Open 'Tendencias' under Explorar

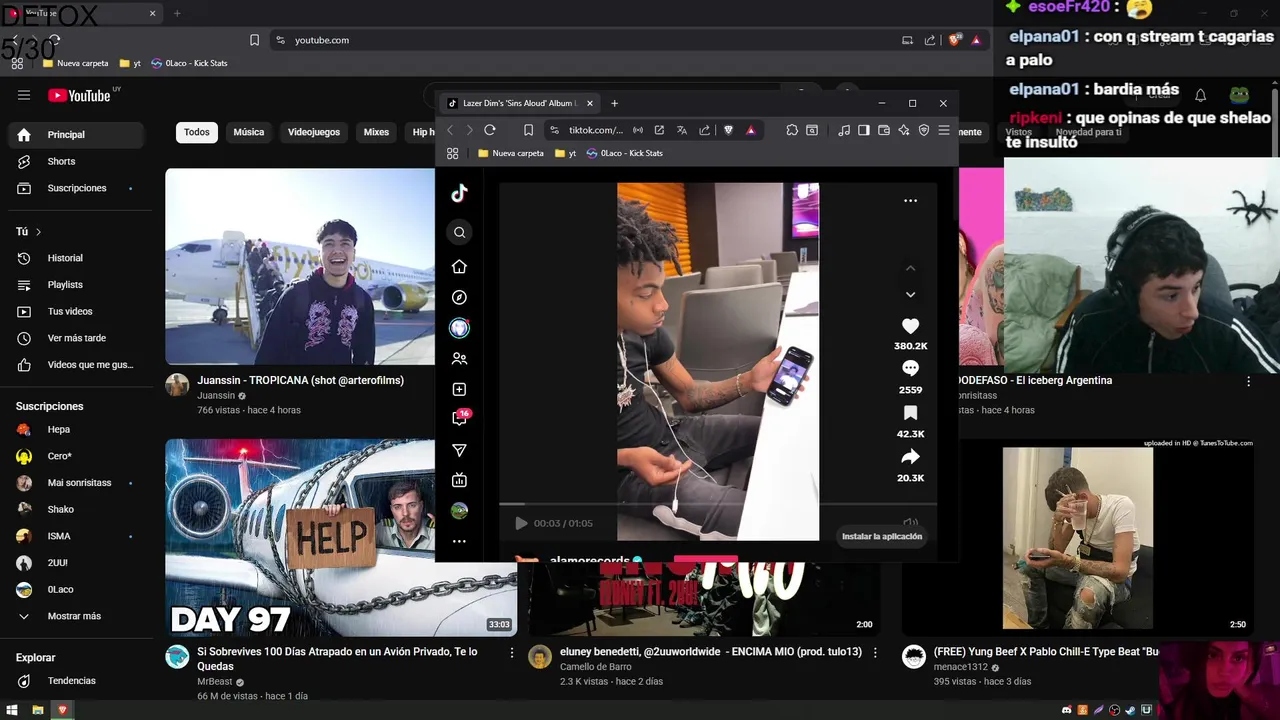point(75,681)
